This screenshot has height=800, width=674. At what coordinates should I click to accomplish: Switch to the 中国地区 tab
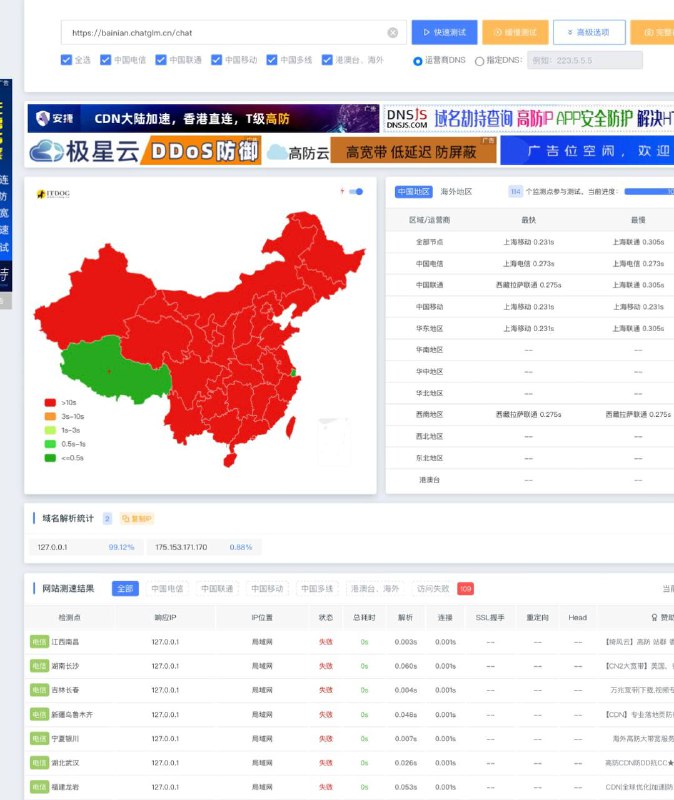413,192
